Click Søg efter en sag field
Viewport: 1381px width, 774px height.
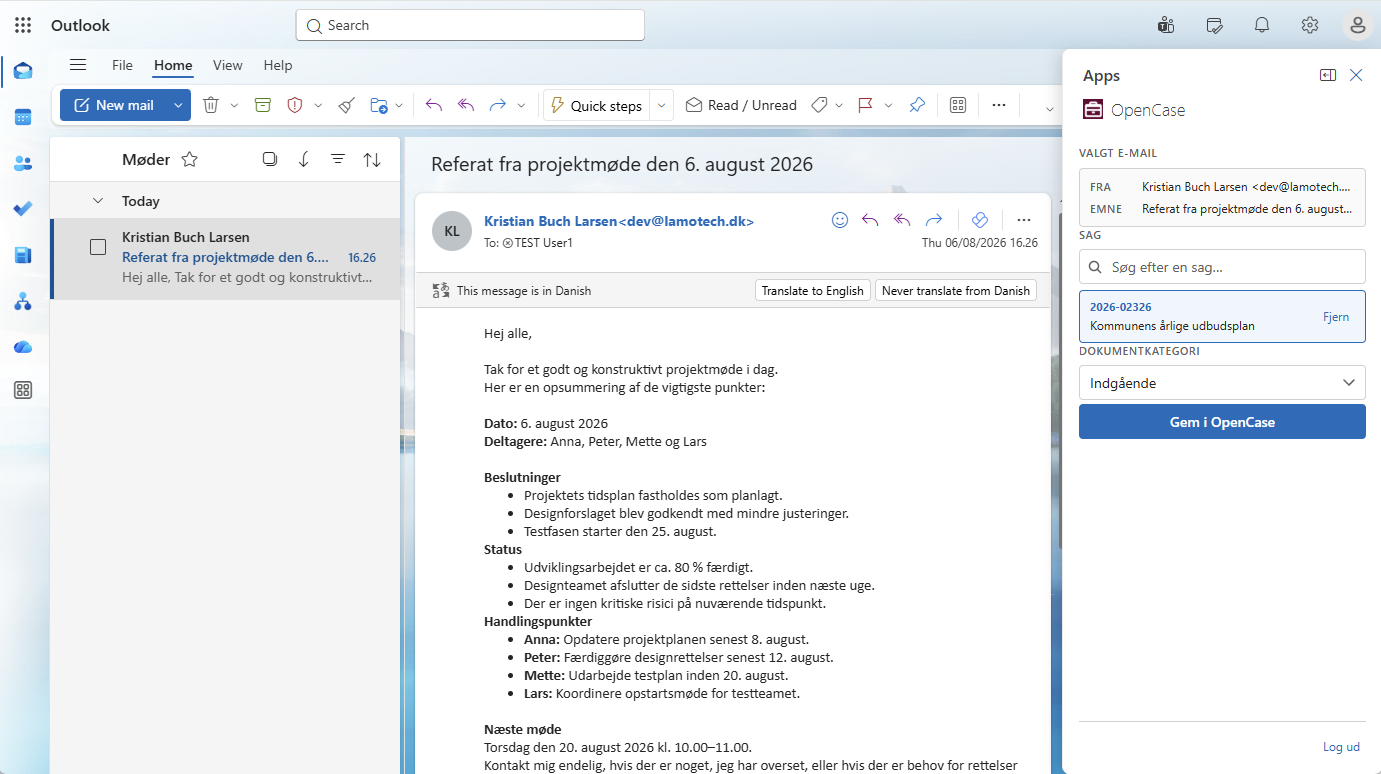click(1222, 267)
